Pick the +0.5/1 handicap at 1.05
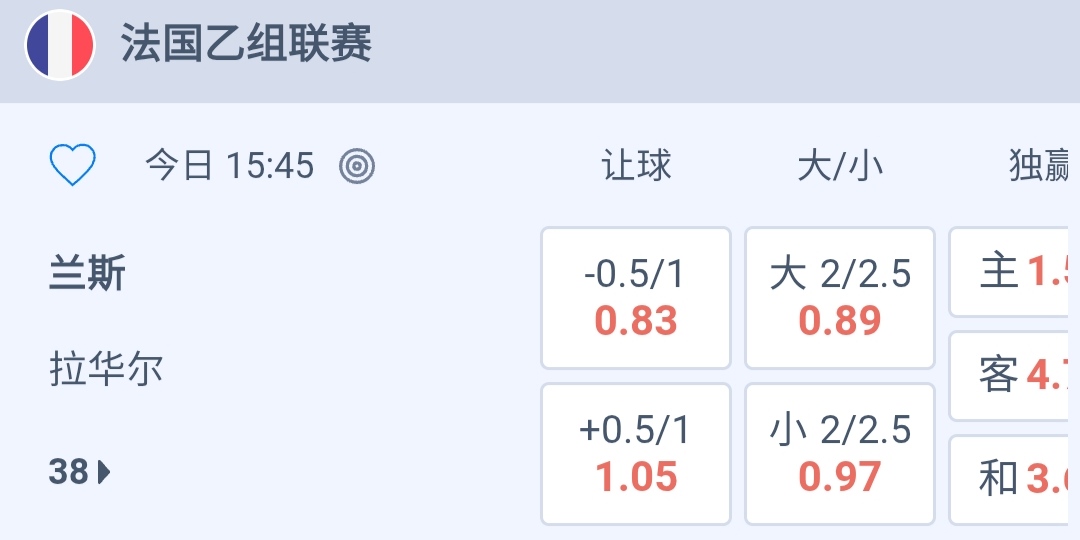 [636, 454]
